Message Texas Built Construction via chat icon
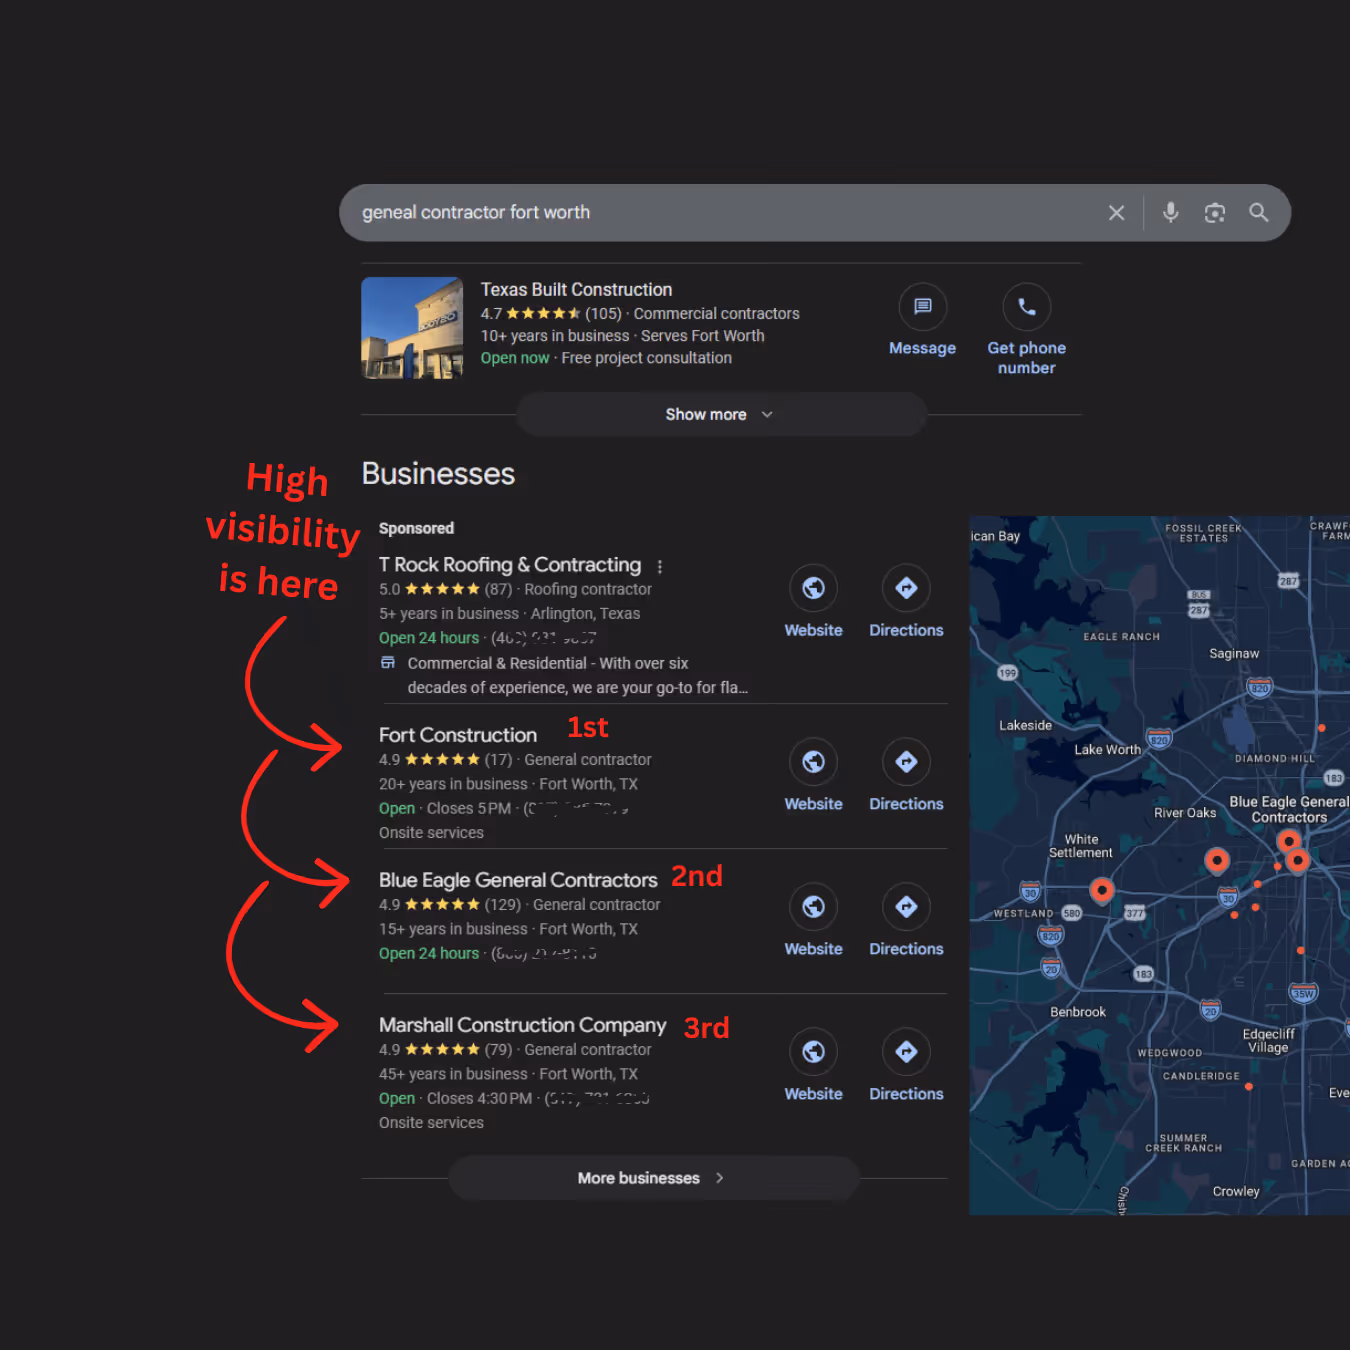The image size is (1350, 1350). point(923,306)
